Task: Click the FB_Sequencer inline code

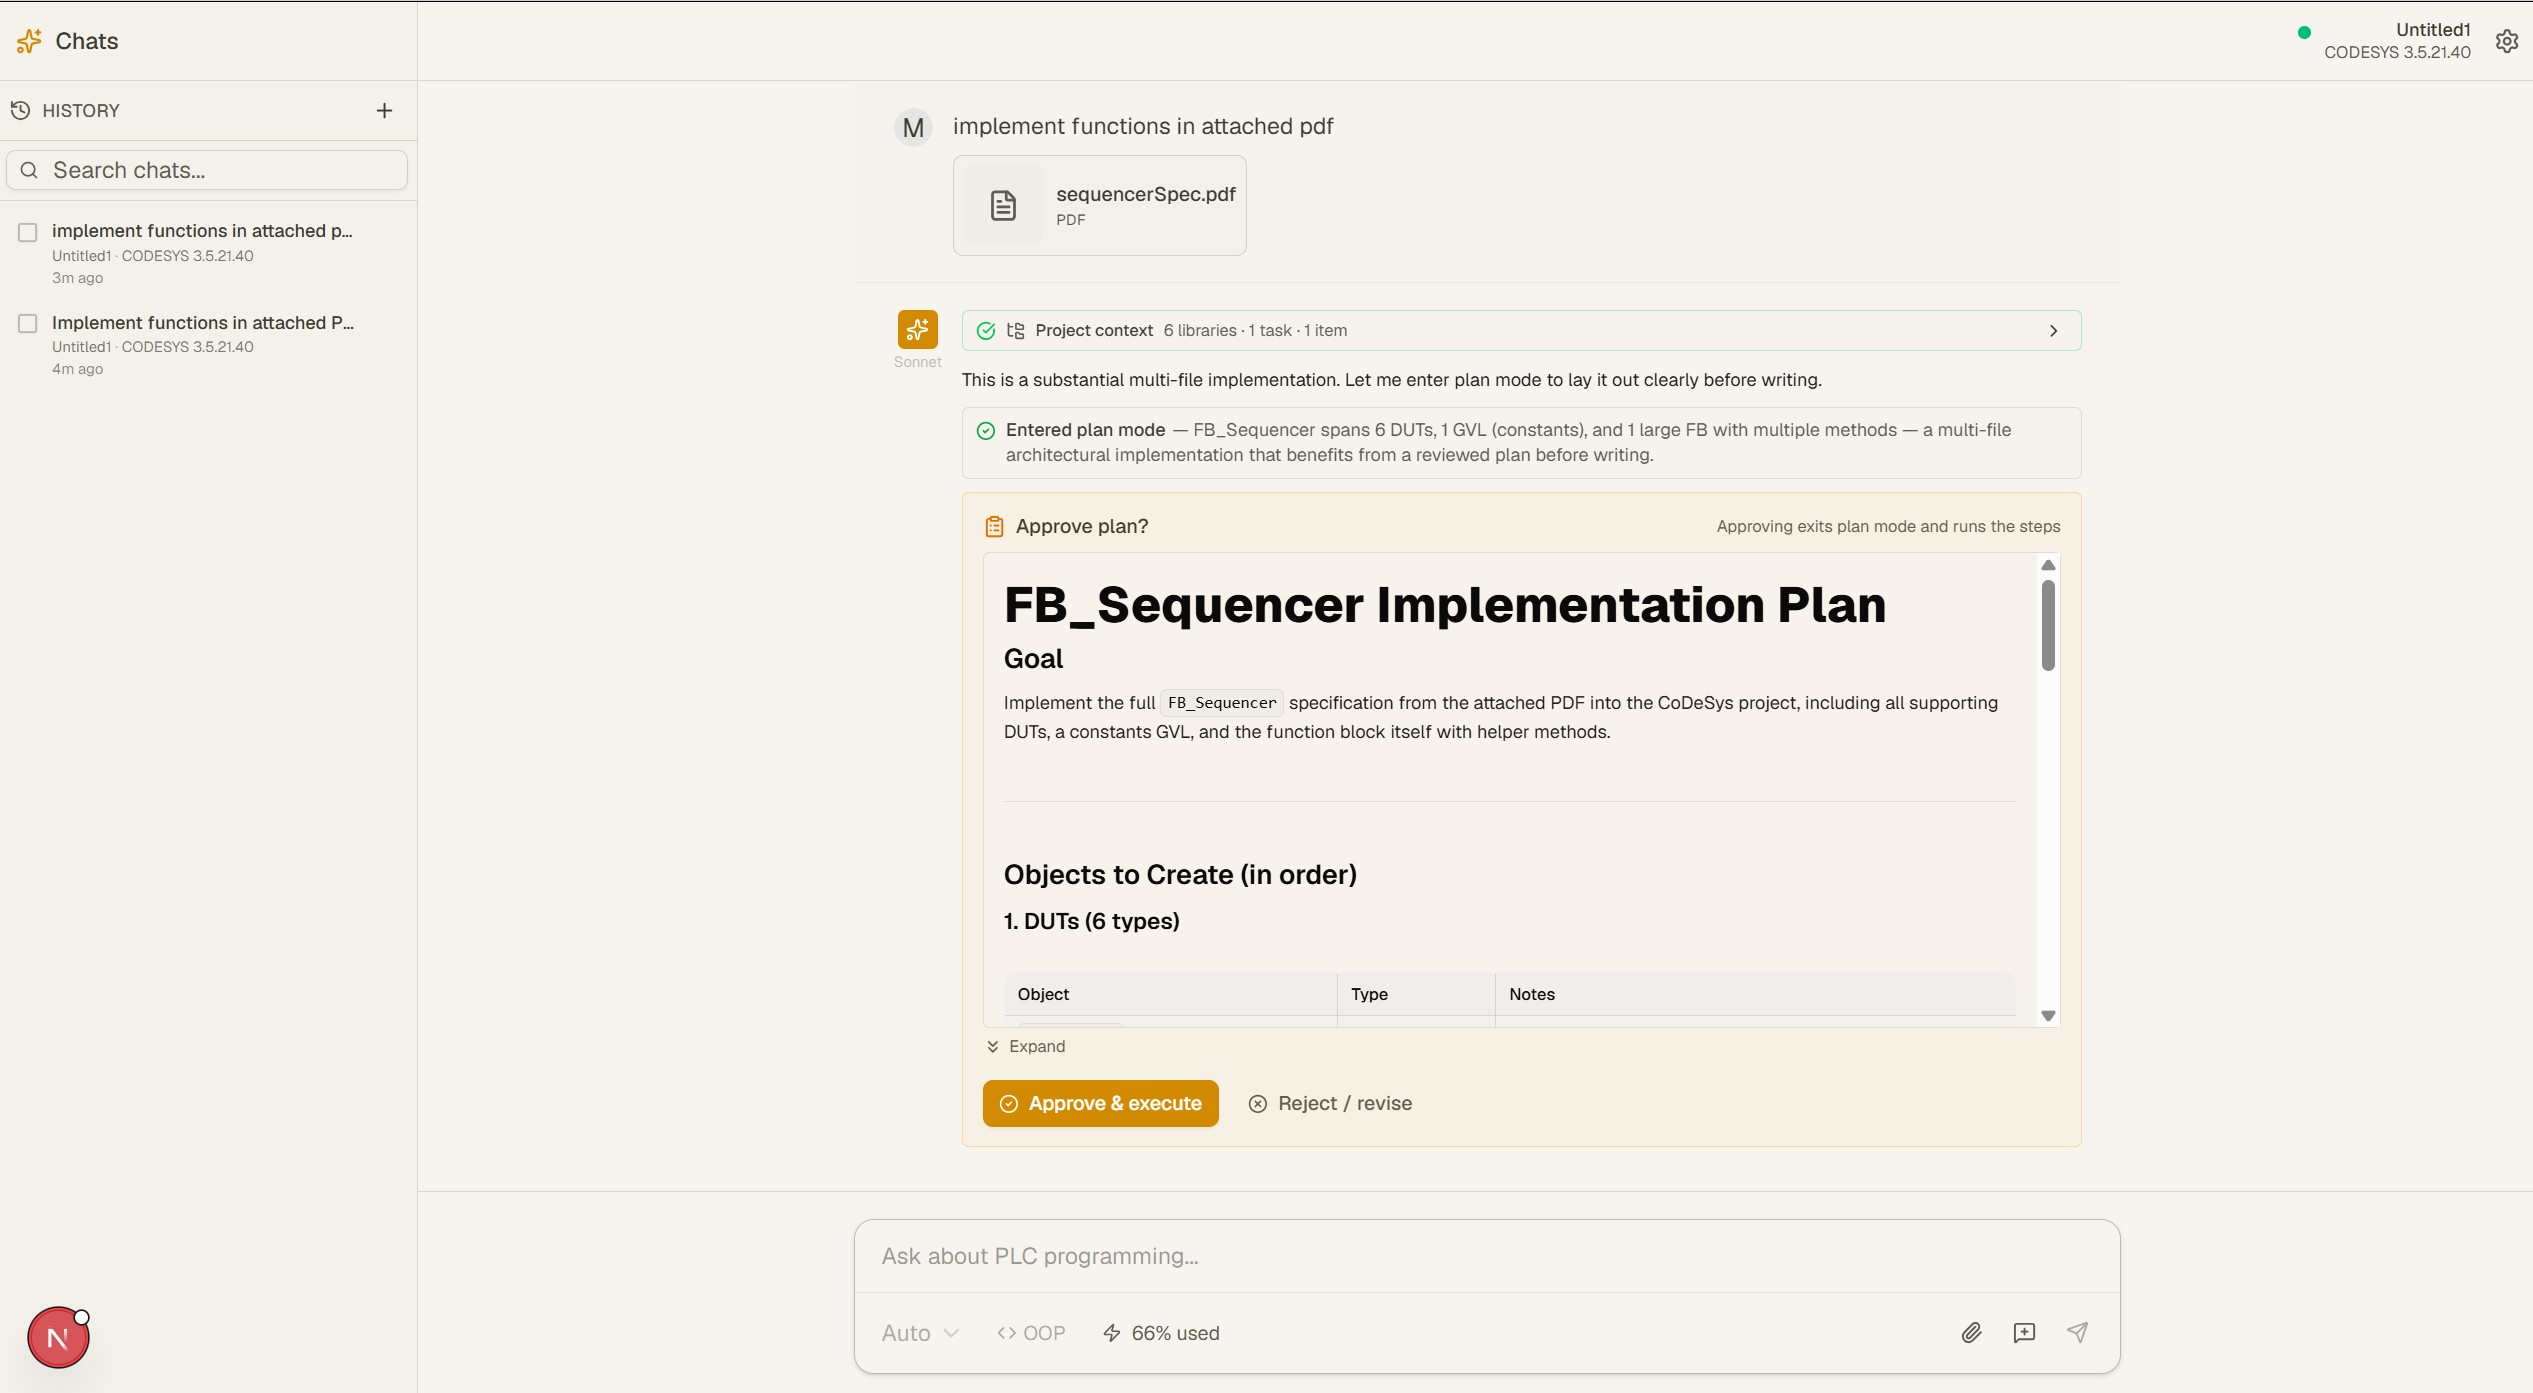Action: tap(1221, 703)
